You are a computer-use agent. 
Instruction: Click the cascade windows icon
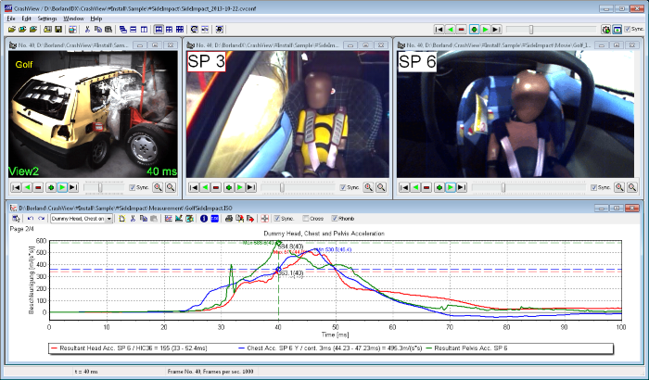click(x=123, y=29)
